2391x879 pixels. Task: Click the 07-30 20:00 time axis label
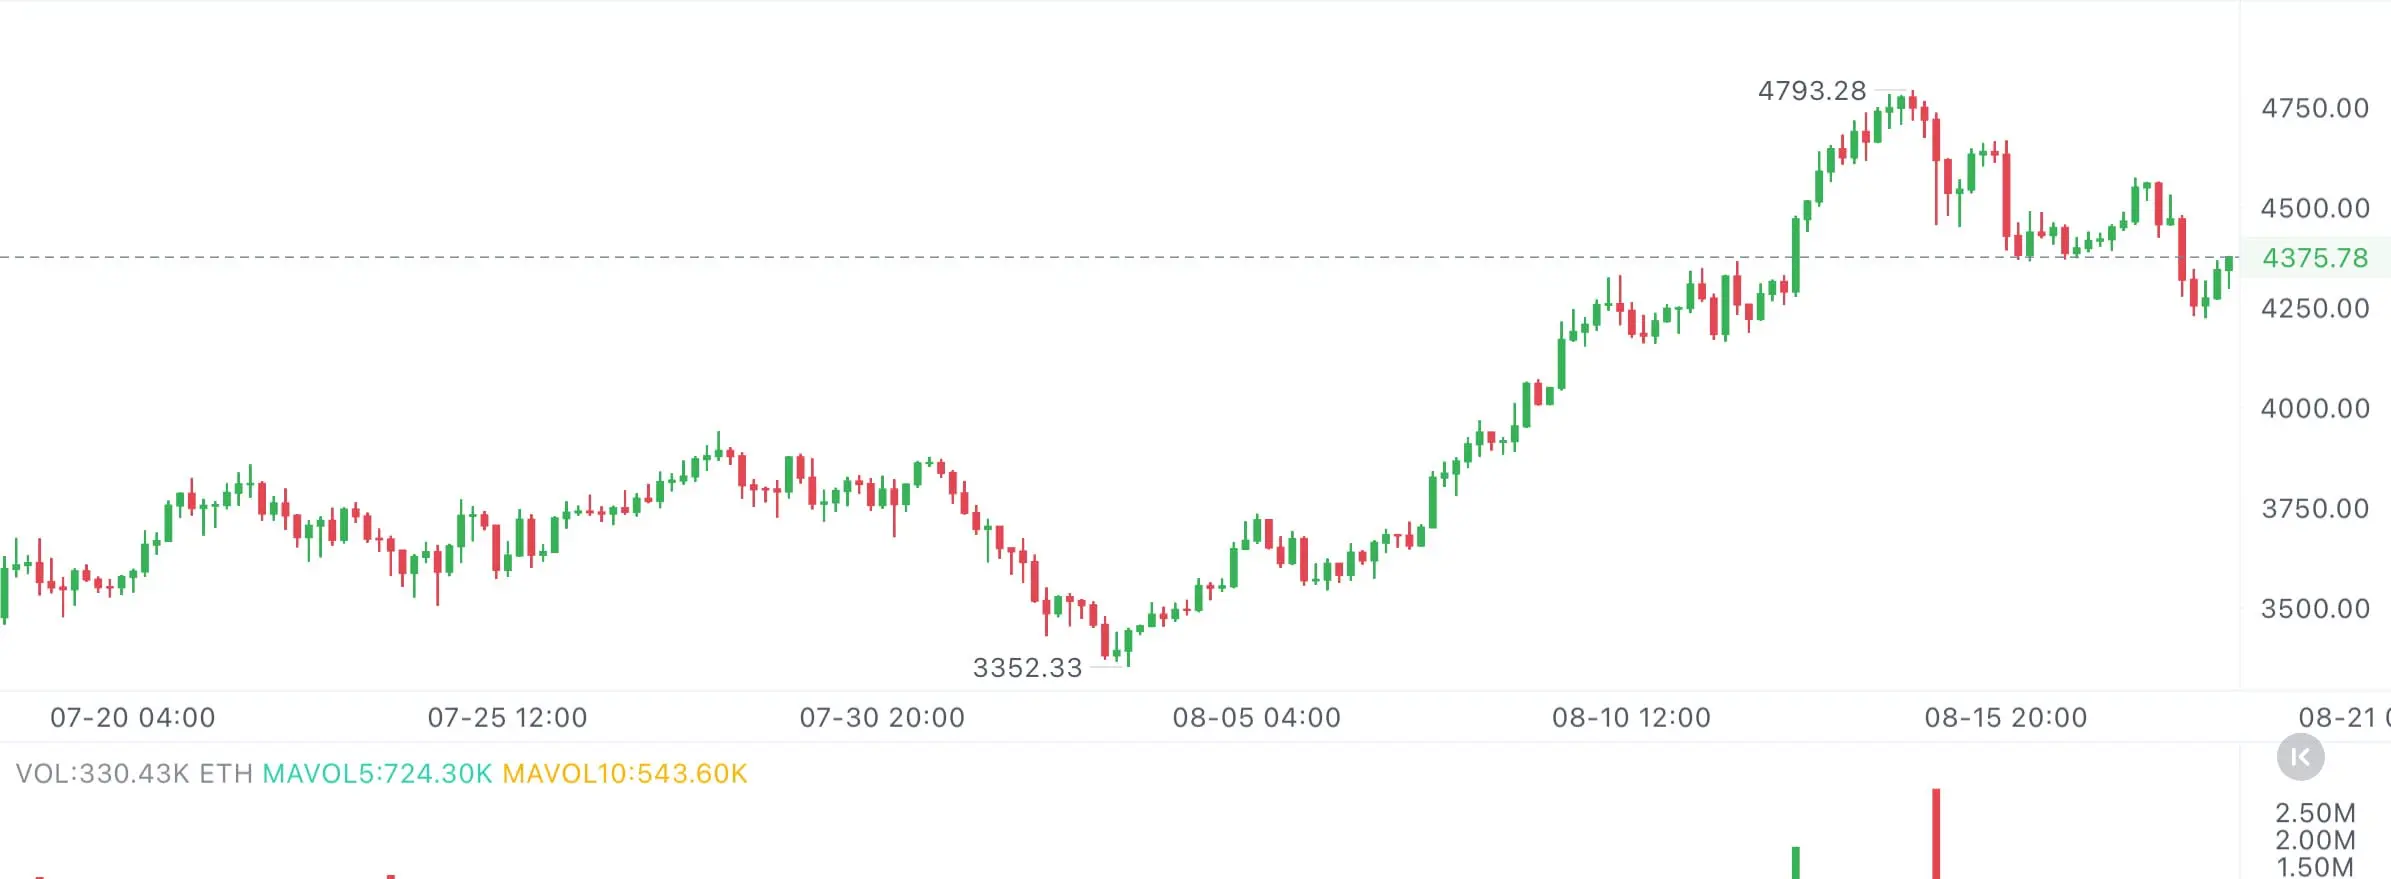(x=882, y=718)
